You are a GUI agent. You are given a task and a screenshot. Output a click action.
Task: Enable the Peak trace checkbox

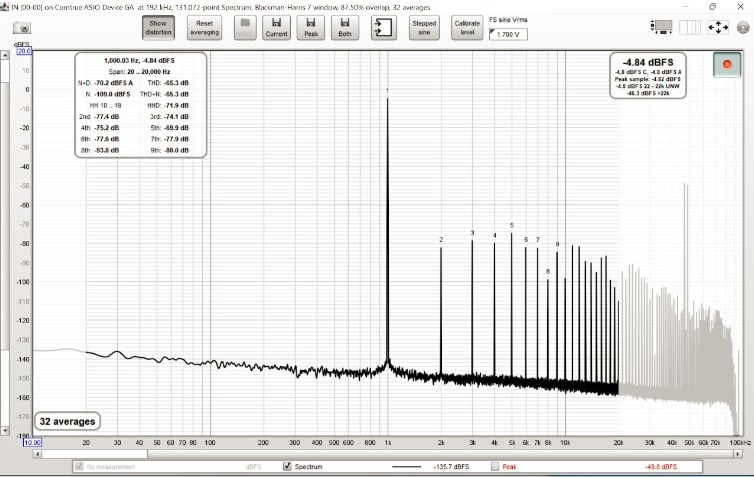tap(494, 466)
